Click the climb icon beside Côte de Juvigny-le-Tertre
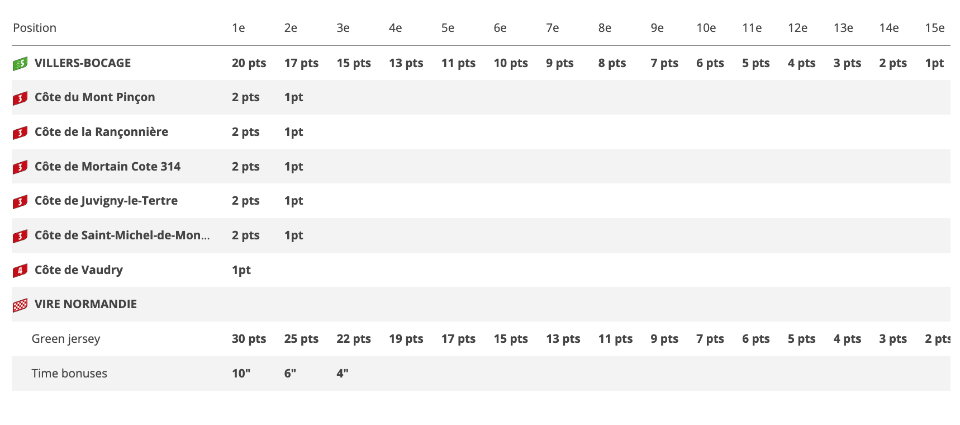The image size is (960, 425). pos(20,201)
